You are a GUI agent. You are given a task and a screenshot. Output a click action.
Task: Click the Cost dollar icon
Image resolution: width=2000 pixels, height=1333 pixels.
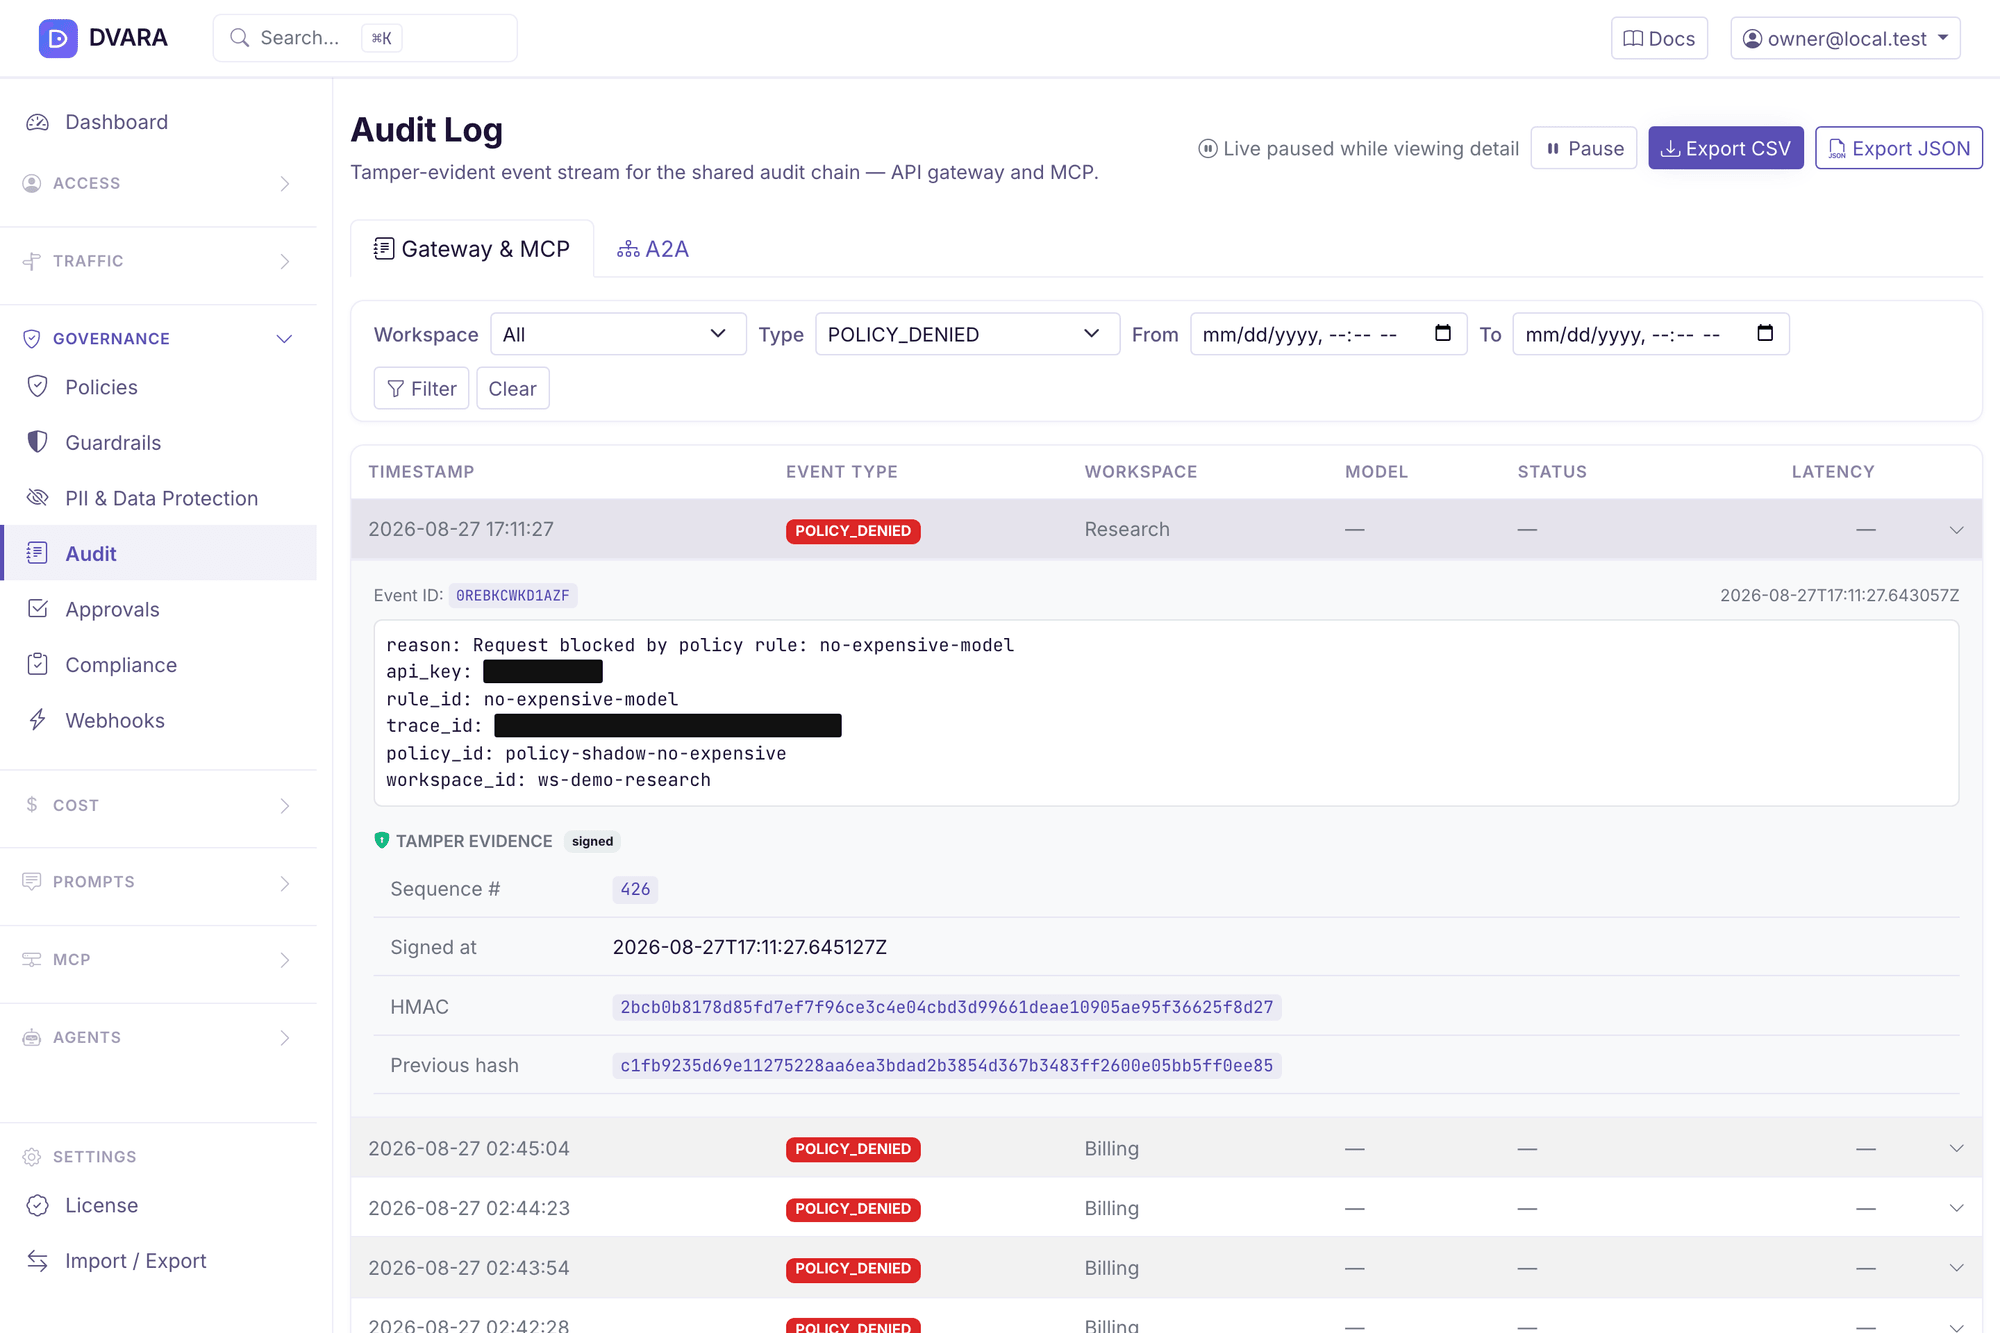point(32,805)
